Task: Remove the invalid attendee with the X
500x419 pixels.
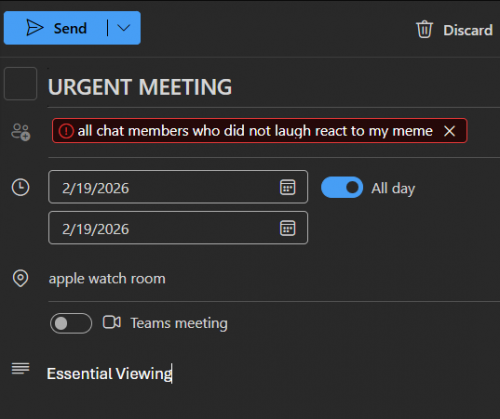Action: point(449,131)
